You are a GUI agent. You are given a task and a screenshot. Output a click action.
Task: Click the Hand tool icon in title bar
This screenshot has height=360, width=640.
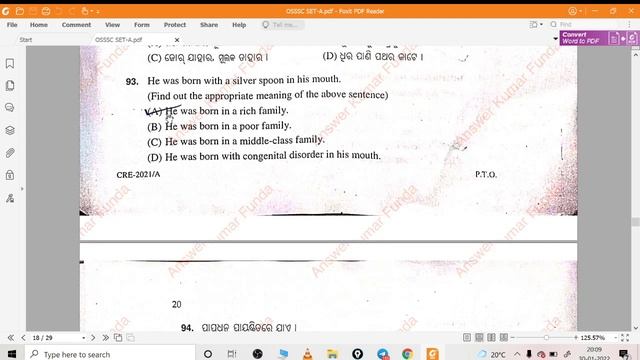tap(85, 11)
